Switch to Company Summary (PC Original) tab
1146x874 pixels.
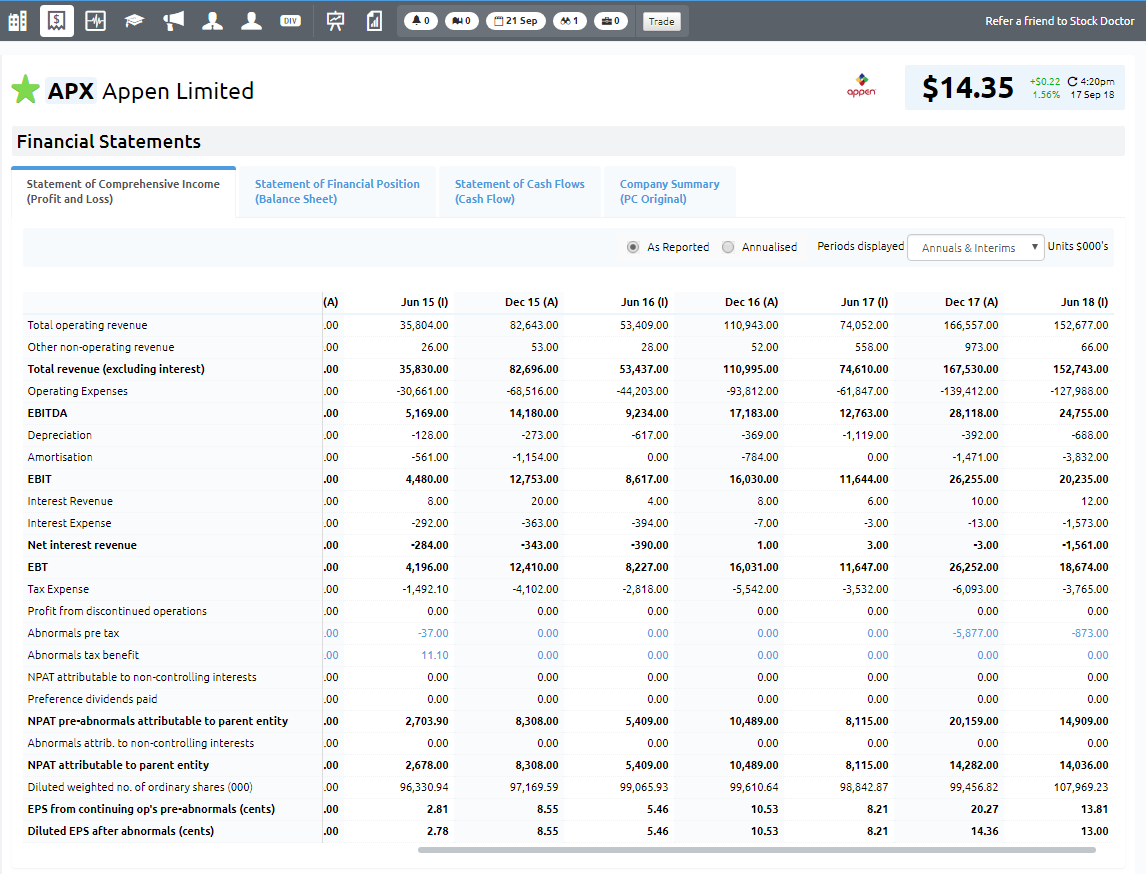coord(669,191)
